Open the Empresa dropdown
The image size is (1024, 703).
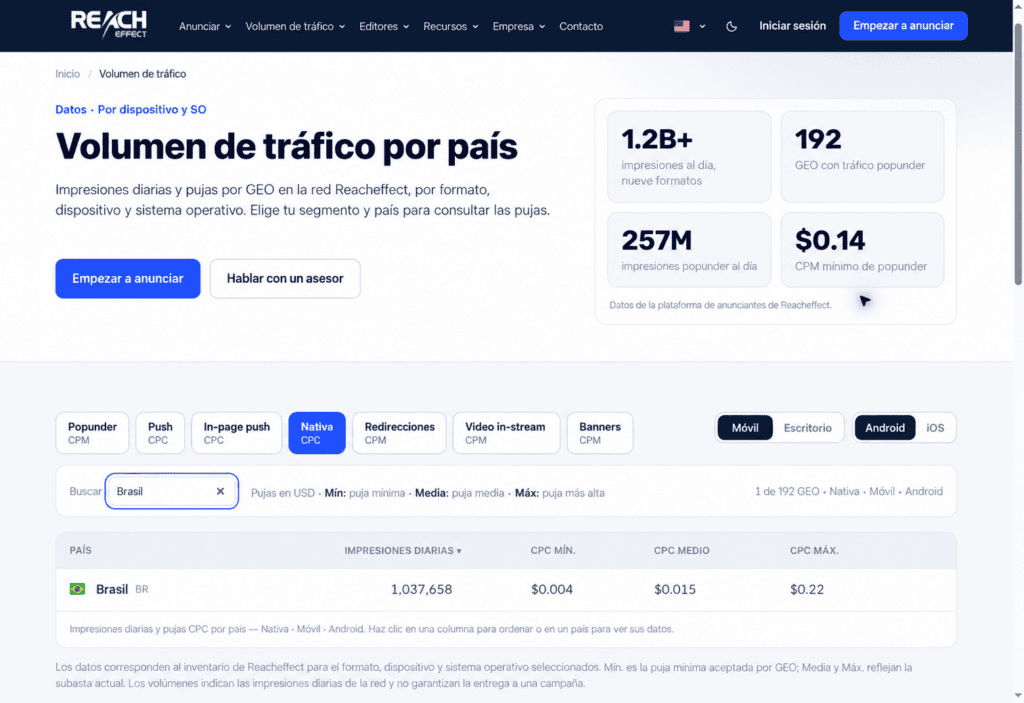pos(519,26)
